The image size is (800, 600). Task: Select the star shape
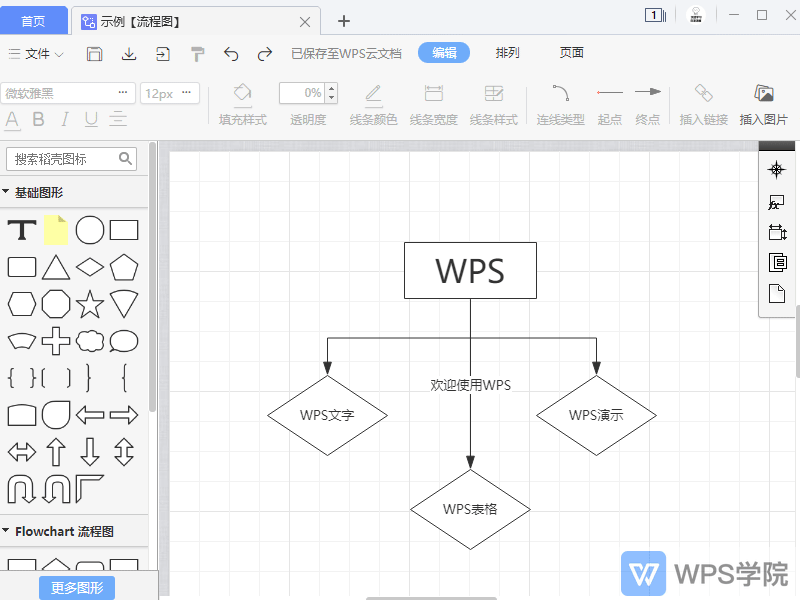click(x=90, y=304)
